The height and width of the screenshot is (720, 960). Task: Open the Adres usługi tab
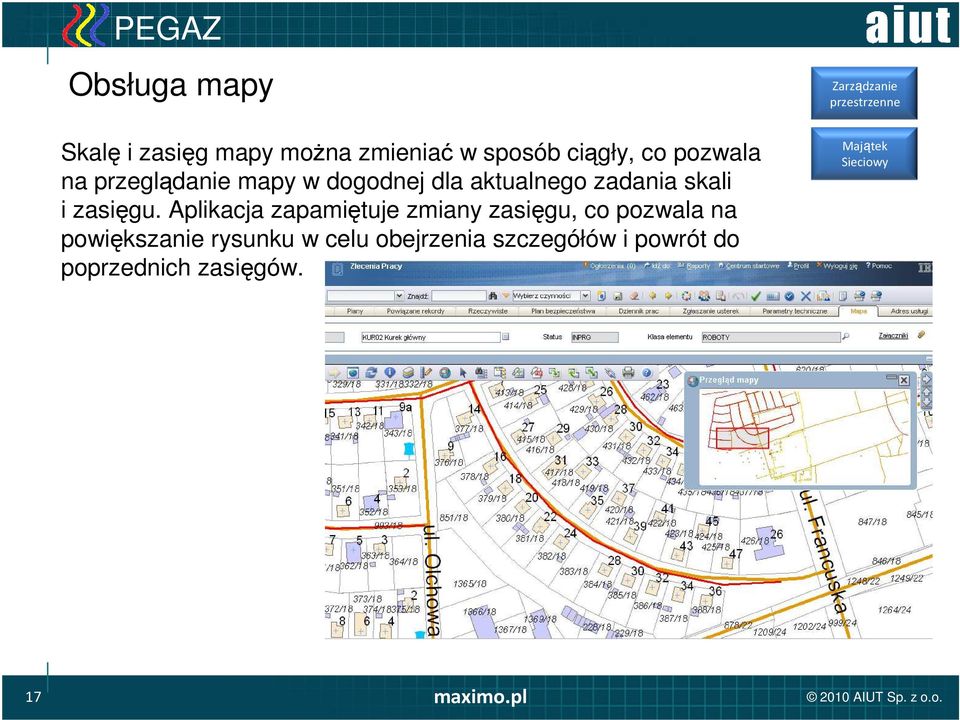[909, 311]
